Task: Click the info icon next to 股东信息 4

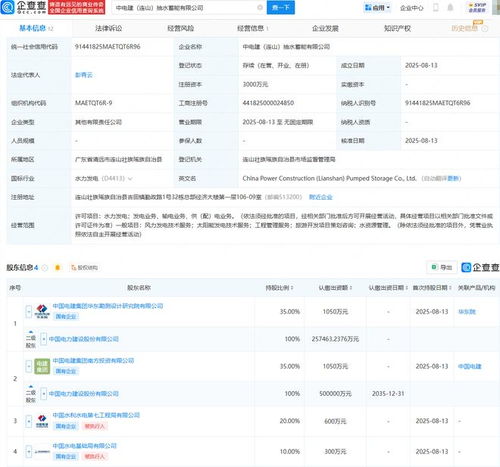Action: [45, 267]
